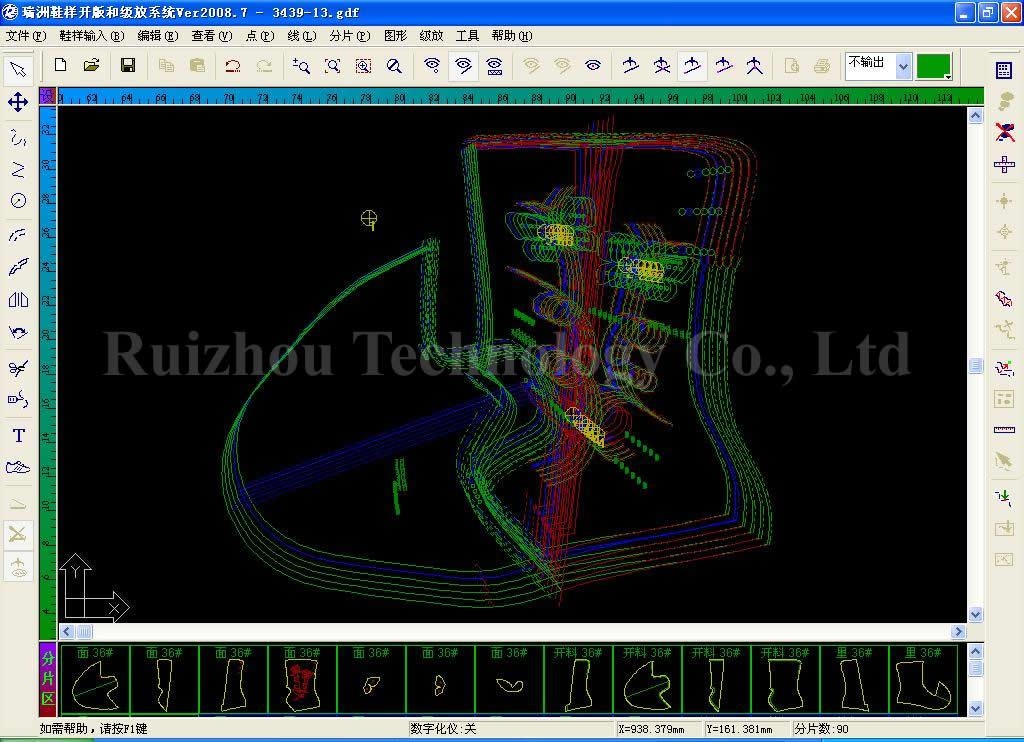Click the ruler icon in right toolbar
Viewport: 1024px width, 742px height.
click(x=1004, y=430)
